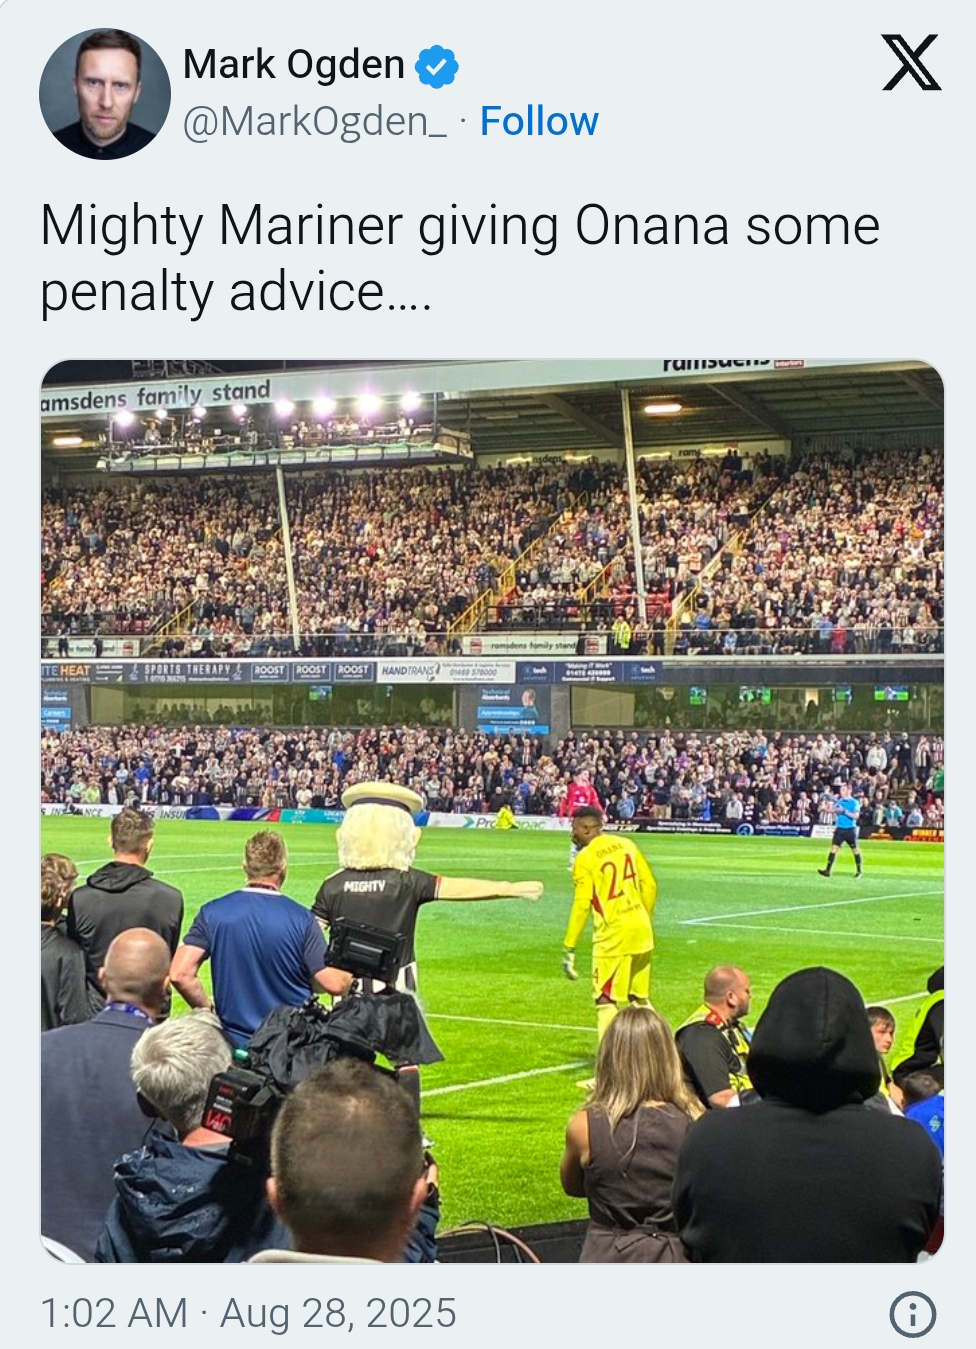The height and width of the screenshot is (1349, 976).
Task: Follow Mark Ogden
Action: coord(539,121)
